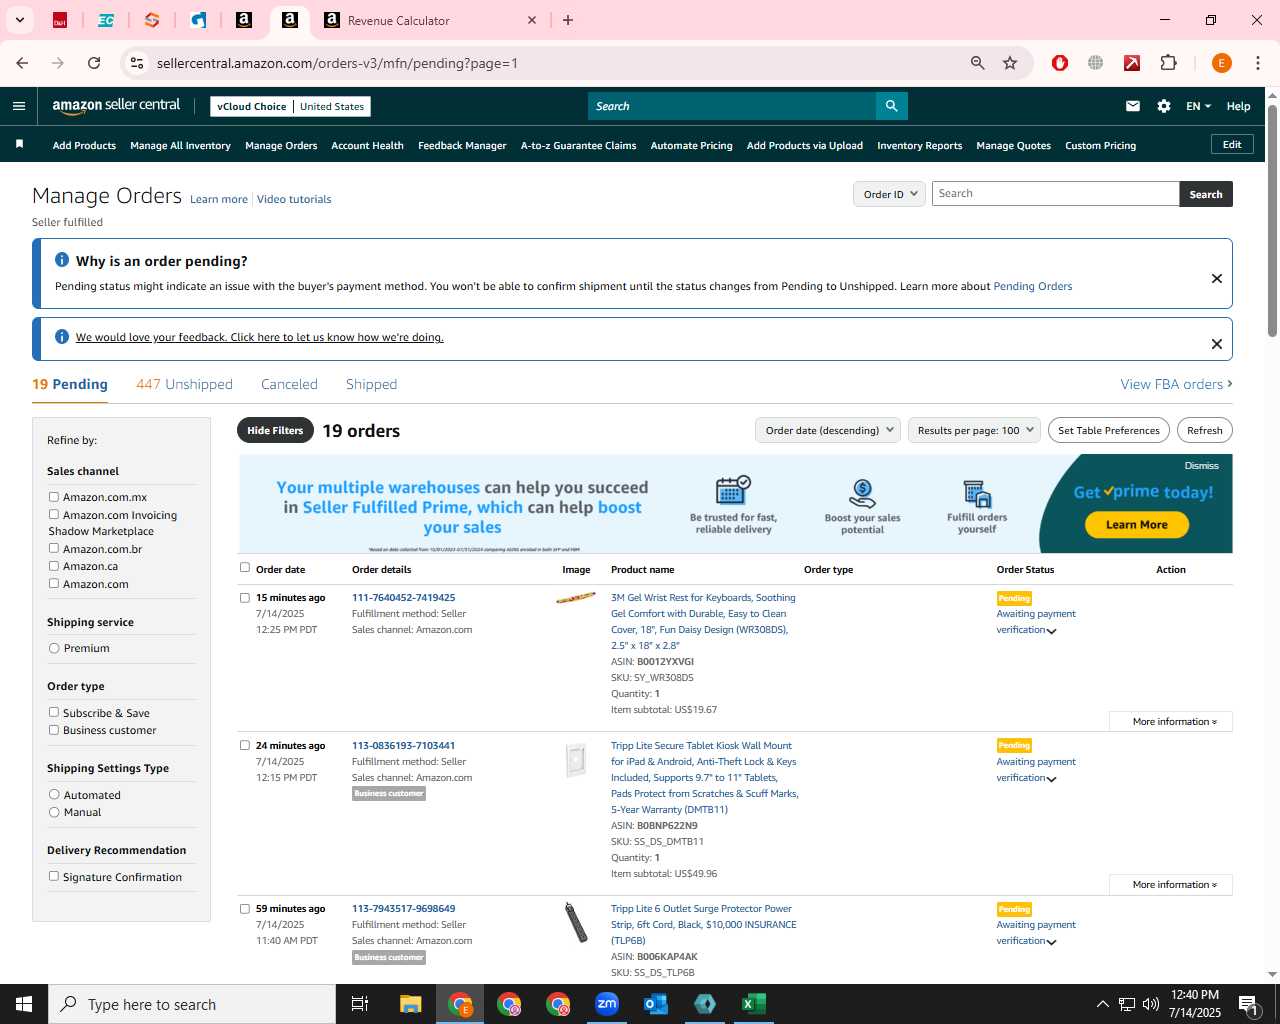Open Manage All Inventory menu item
Viewport: 1280px width, 1024px height.
tap(180, 145)
